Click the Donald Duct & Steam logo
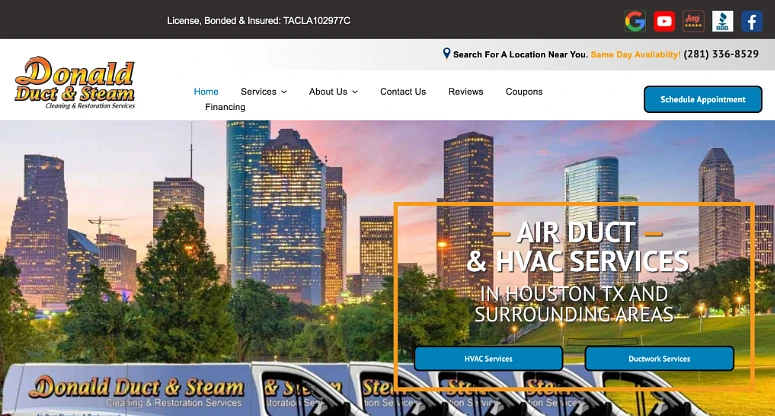 (x=75, y=83)
